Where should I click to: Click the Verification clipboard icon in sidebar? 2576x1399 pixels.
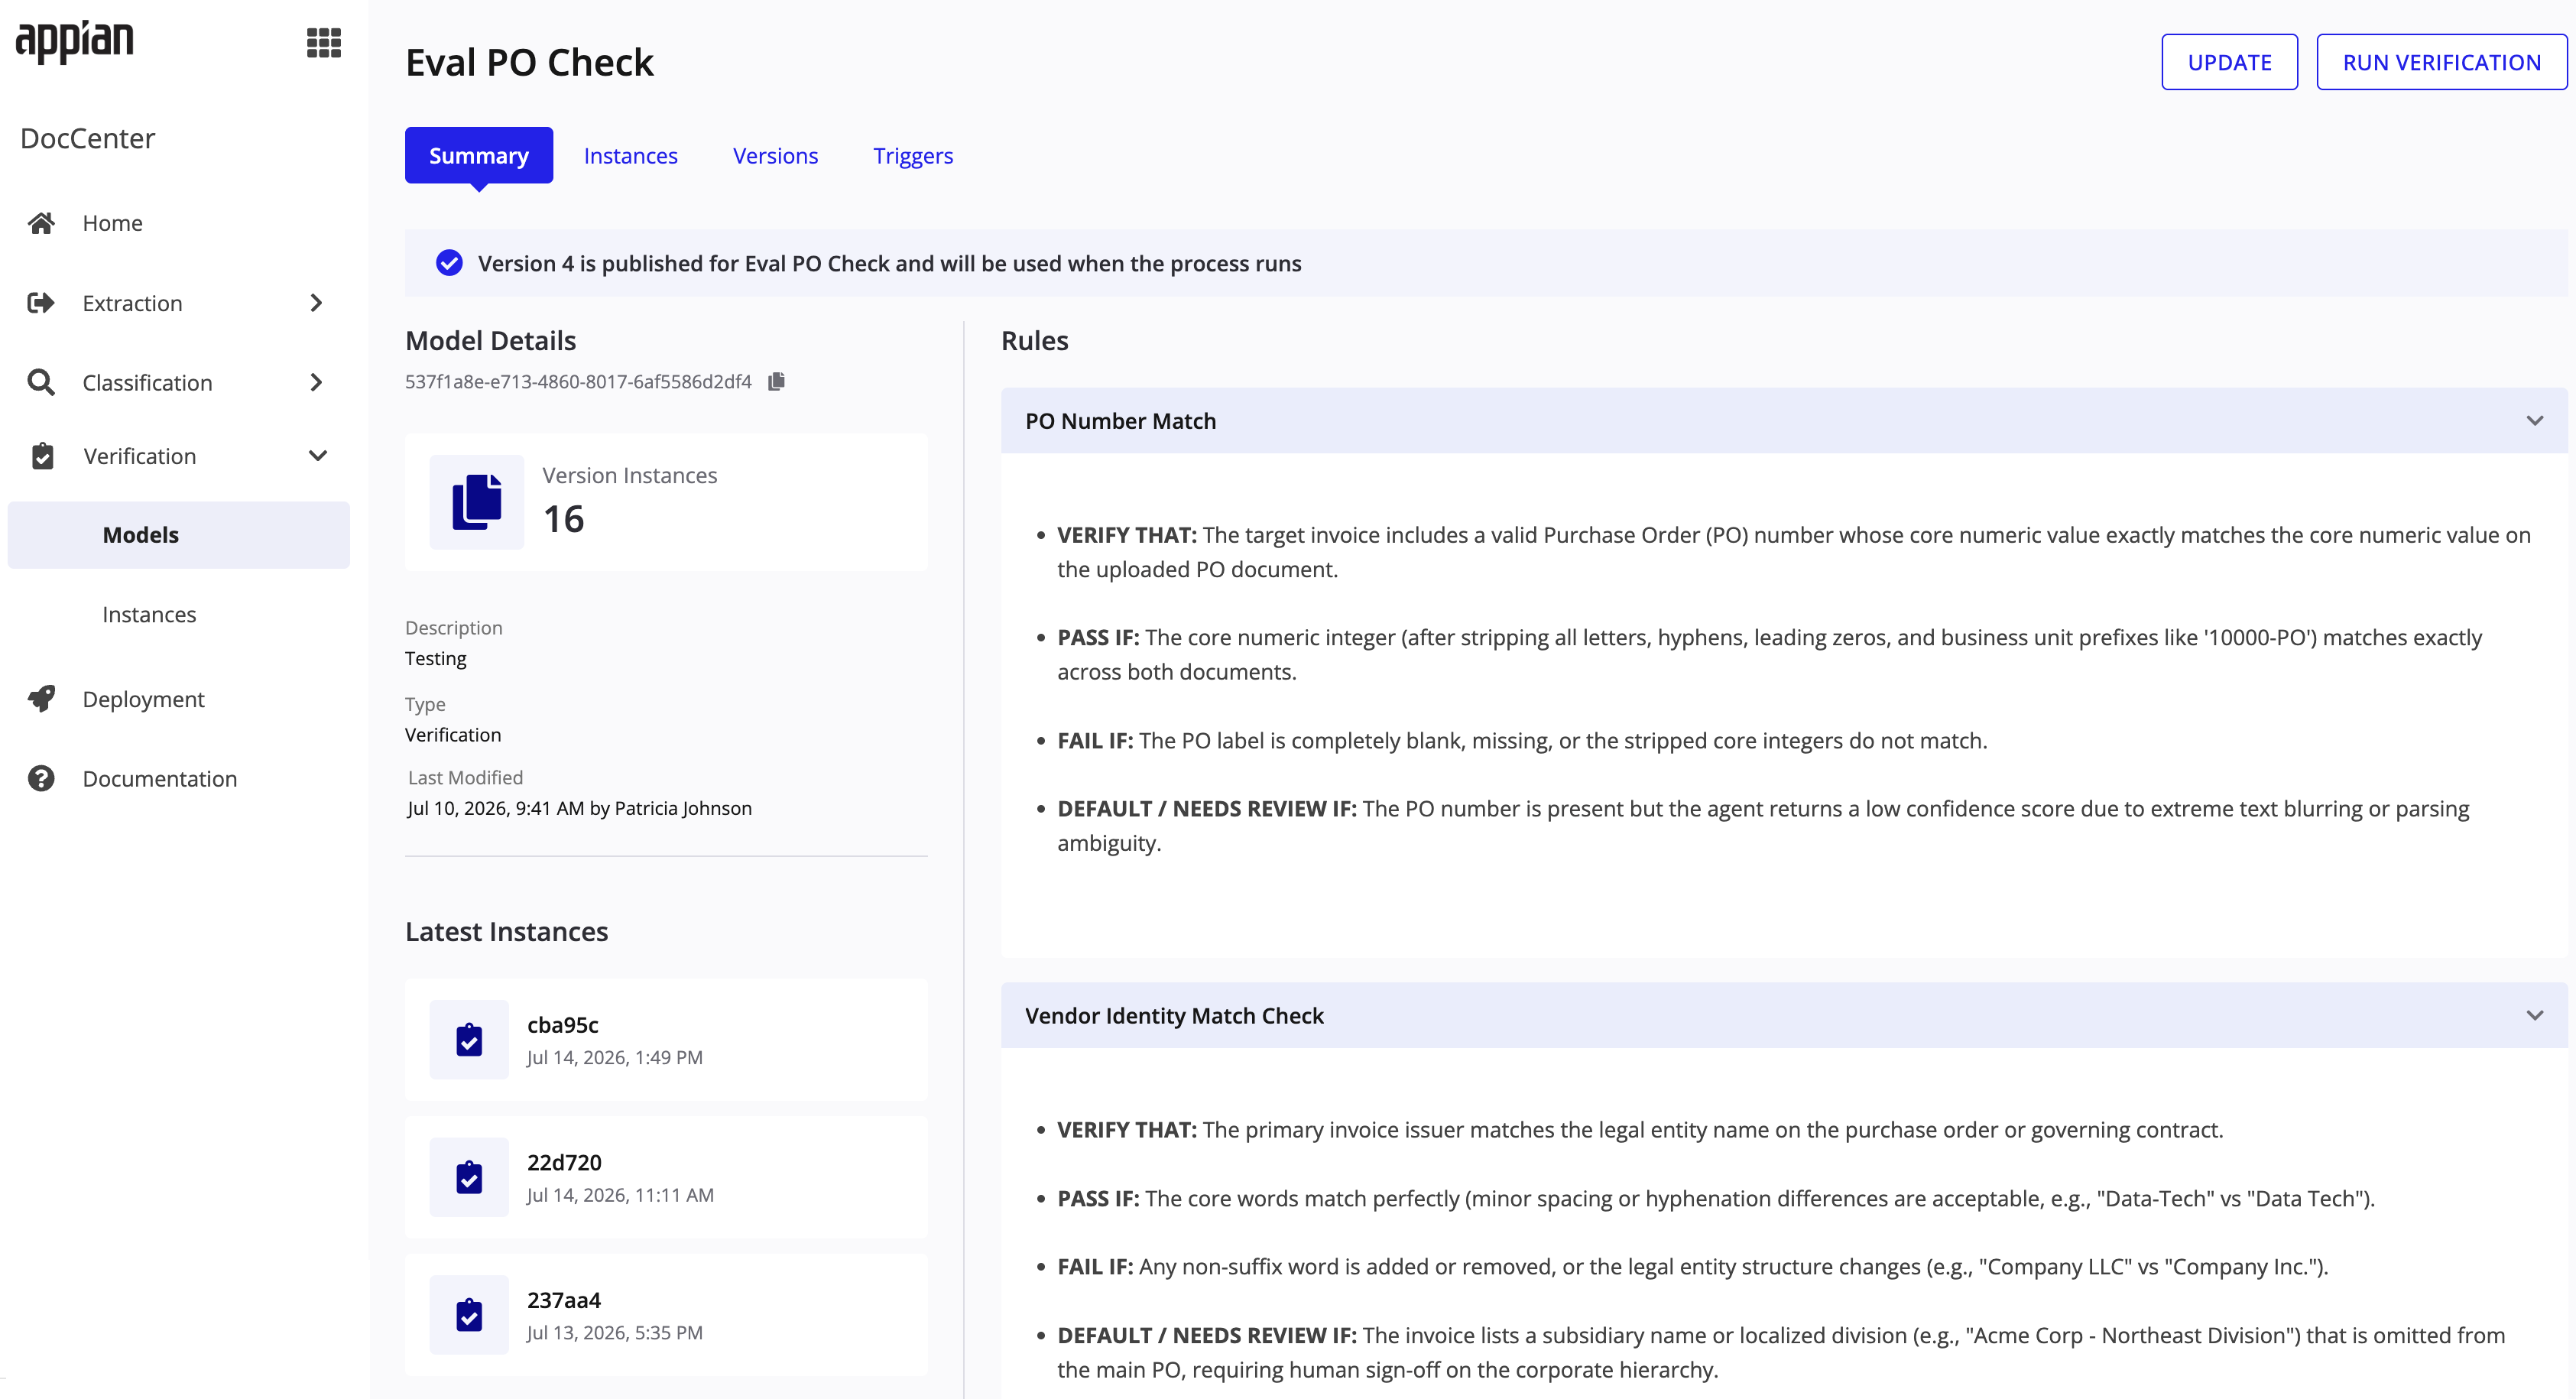tap(42, 456)
